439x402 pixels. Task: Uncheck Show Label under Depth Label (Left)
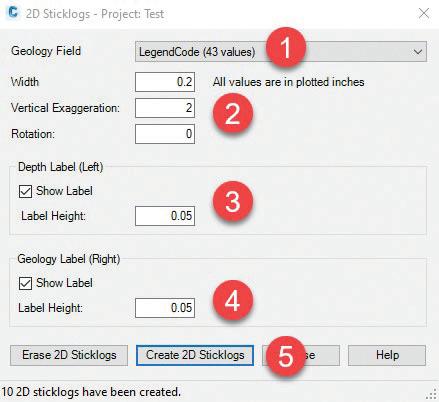[x=25, y=191]
